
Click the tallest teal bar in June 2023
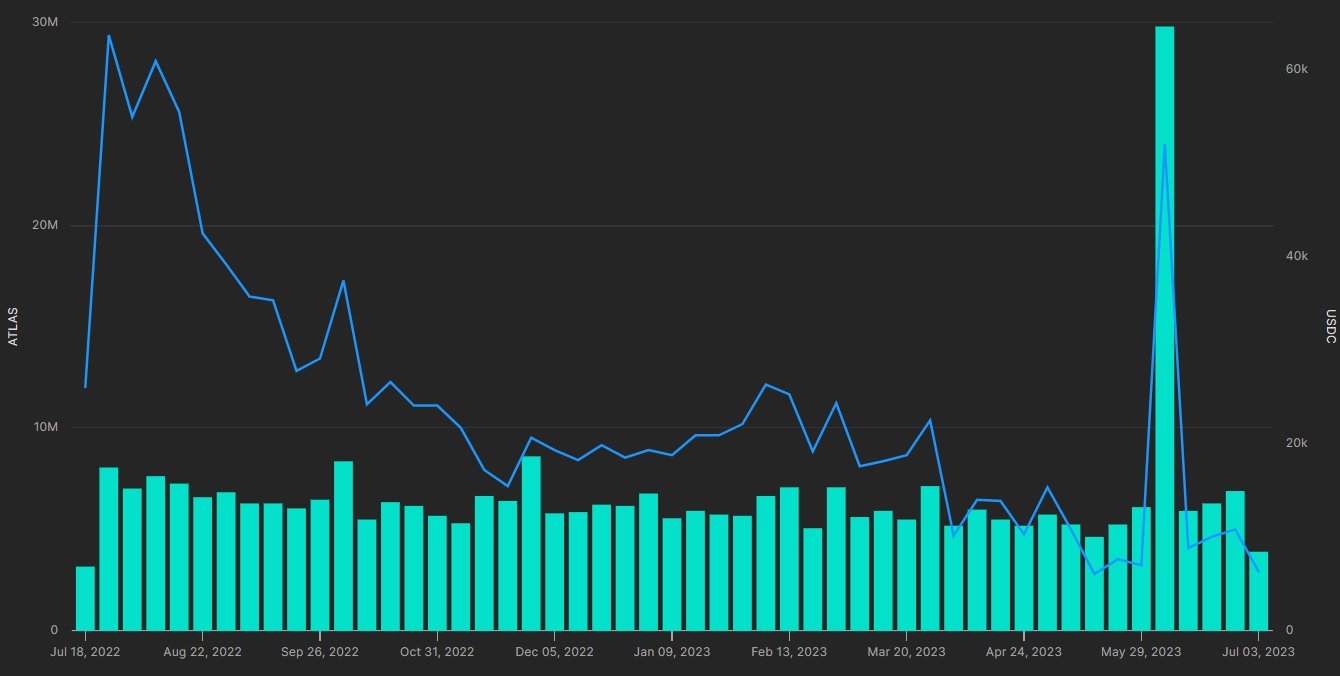(1164, 330)
